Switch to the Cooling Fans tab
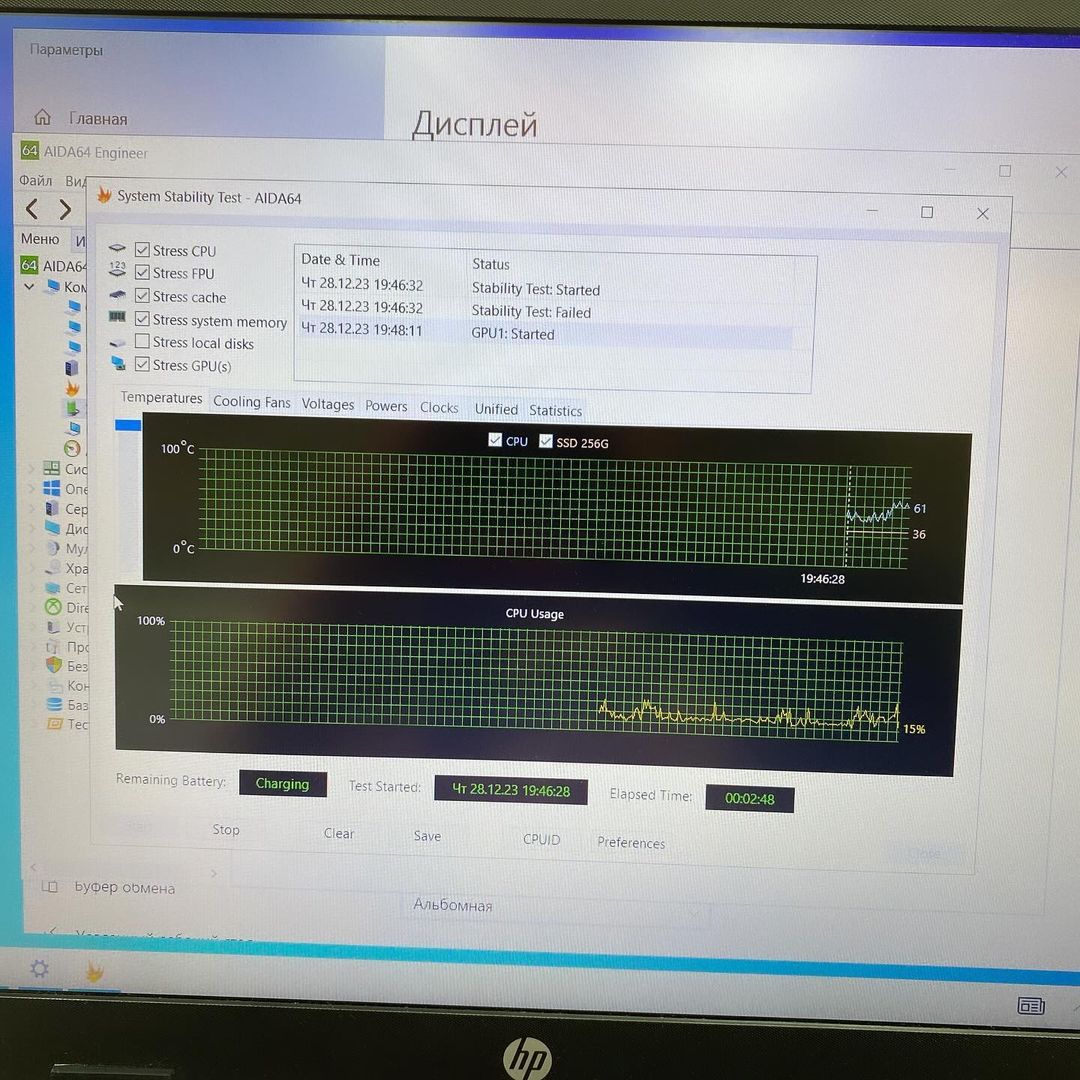Screen dimensions: 1080x1080 click(x=251, y=402)
